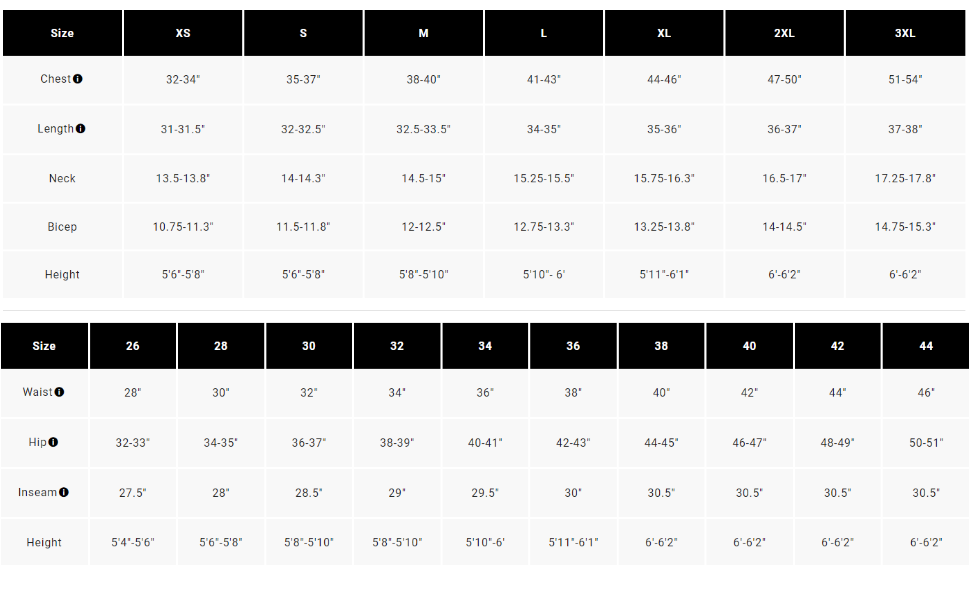Click the Hip info icon
The height and width of the screenshot is (600, 970).
pos(53,442)
